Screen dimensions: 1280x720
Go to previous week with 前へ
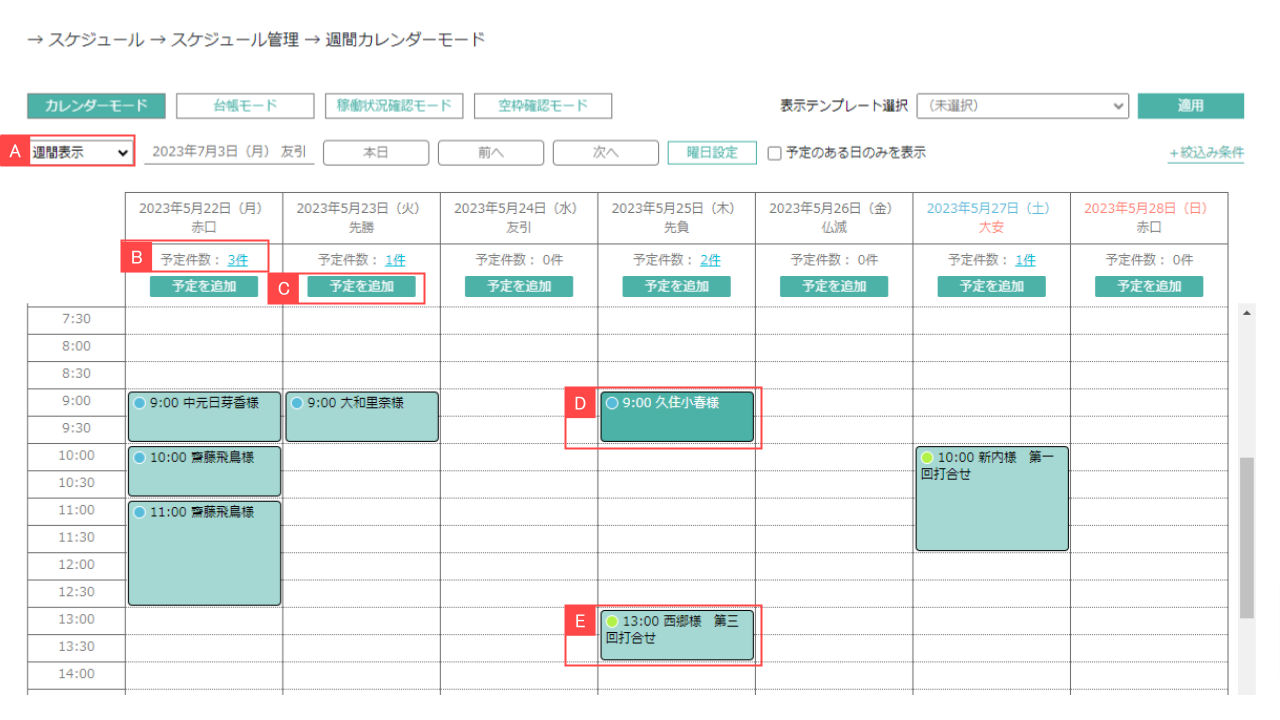(490, 152)
